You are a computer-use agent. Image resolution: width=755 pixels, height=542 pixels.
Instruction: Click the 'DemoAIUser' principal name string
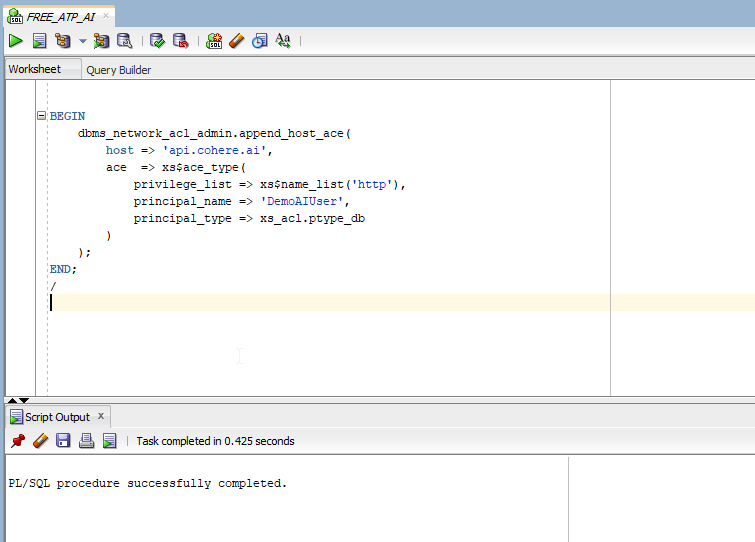(302, 202)
